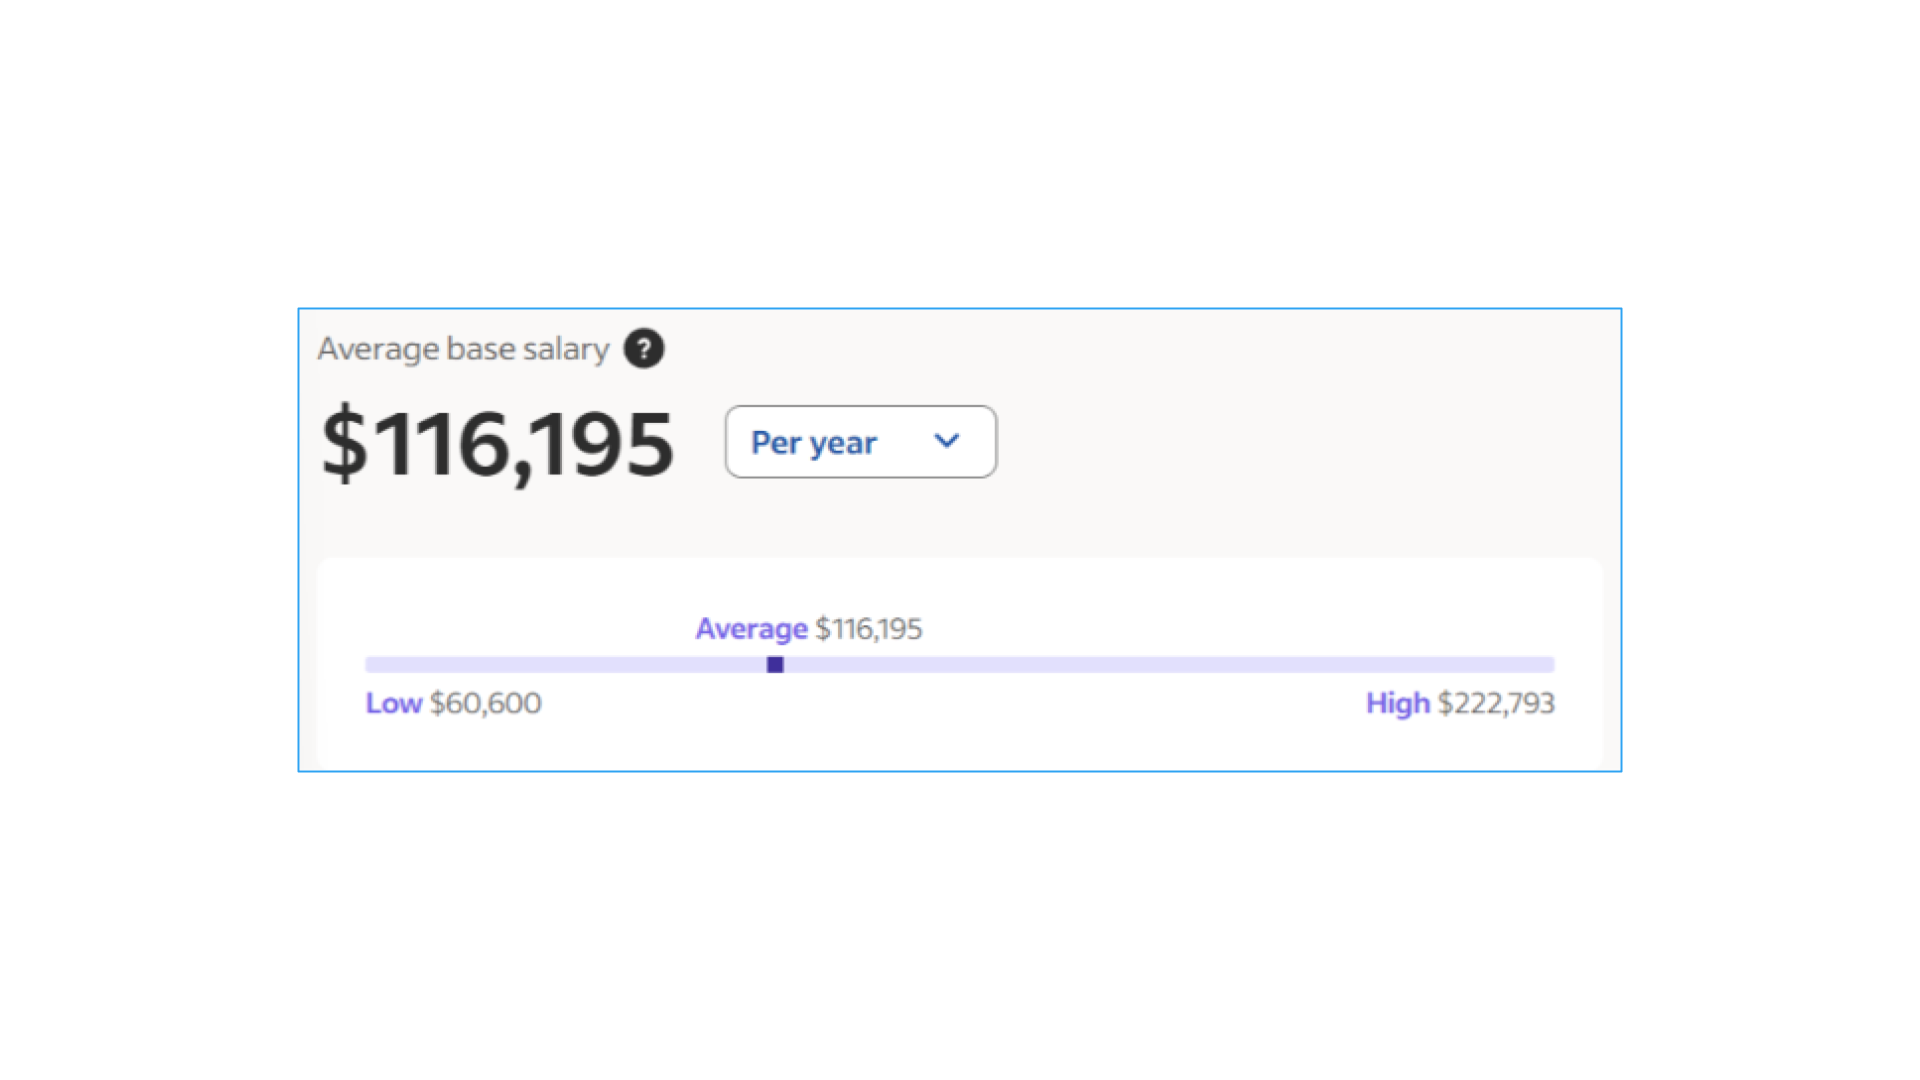Click the question mark help icon
1920x1080 pixels.
pos(644,349)
